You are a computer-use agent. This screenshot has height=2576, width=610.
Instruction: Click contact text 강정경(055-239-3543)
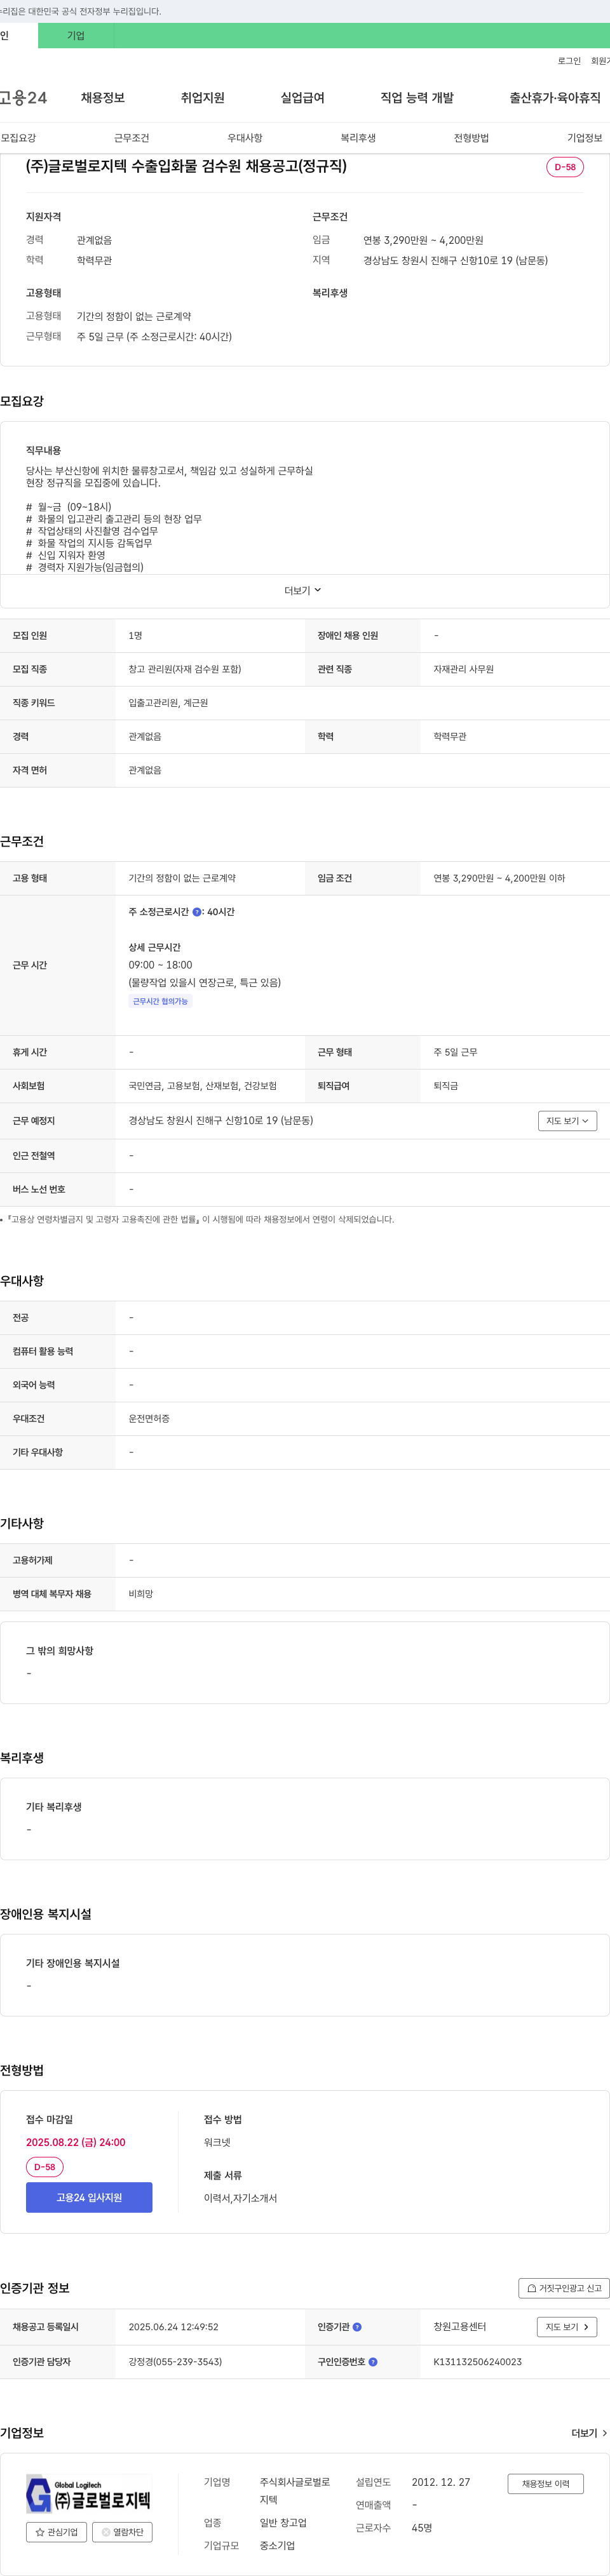(x=175, y=2362)
